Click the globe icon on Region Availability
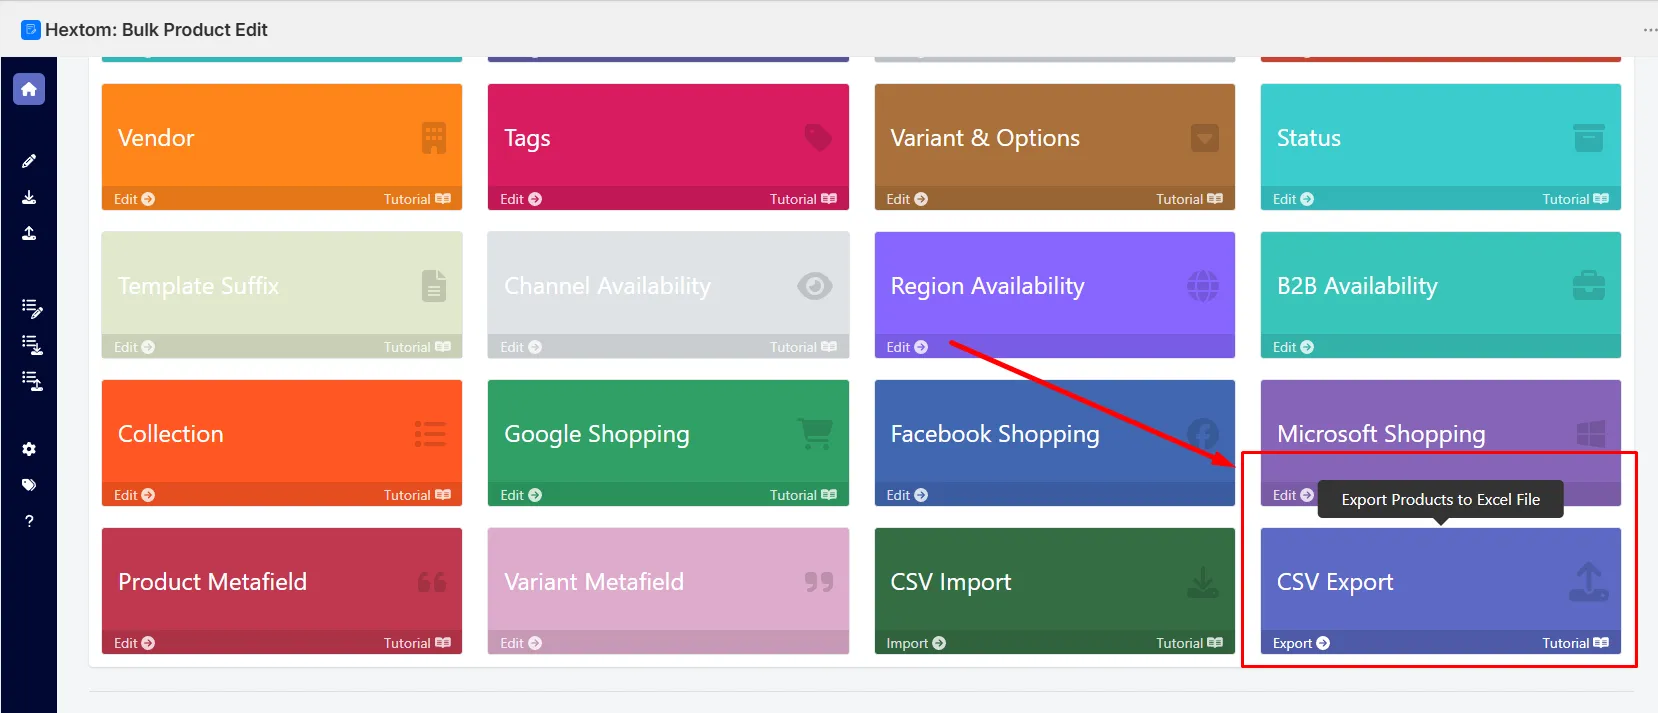This screenshot has height=713, width=1658. pyautogui.click(x=1202, y=286)
